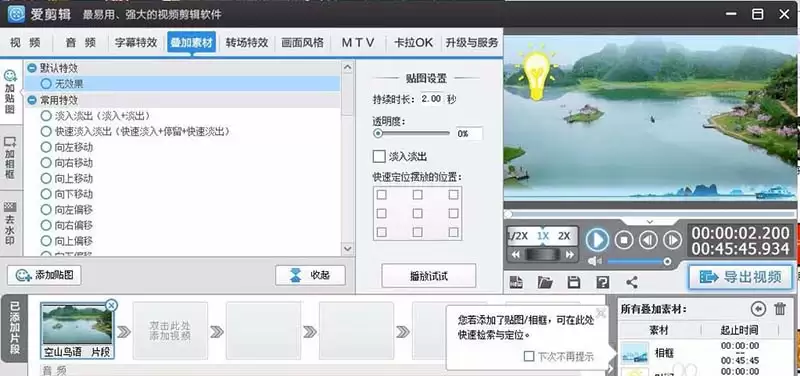The height and width of the screenshot is (376, 800).
Task: Open the 加贴图 sidebar panel
Action: [x=10, y=92]
